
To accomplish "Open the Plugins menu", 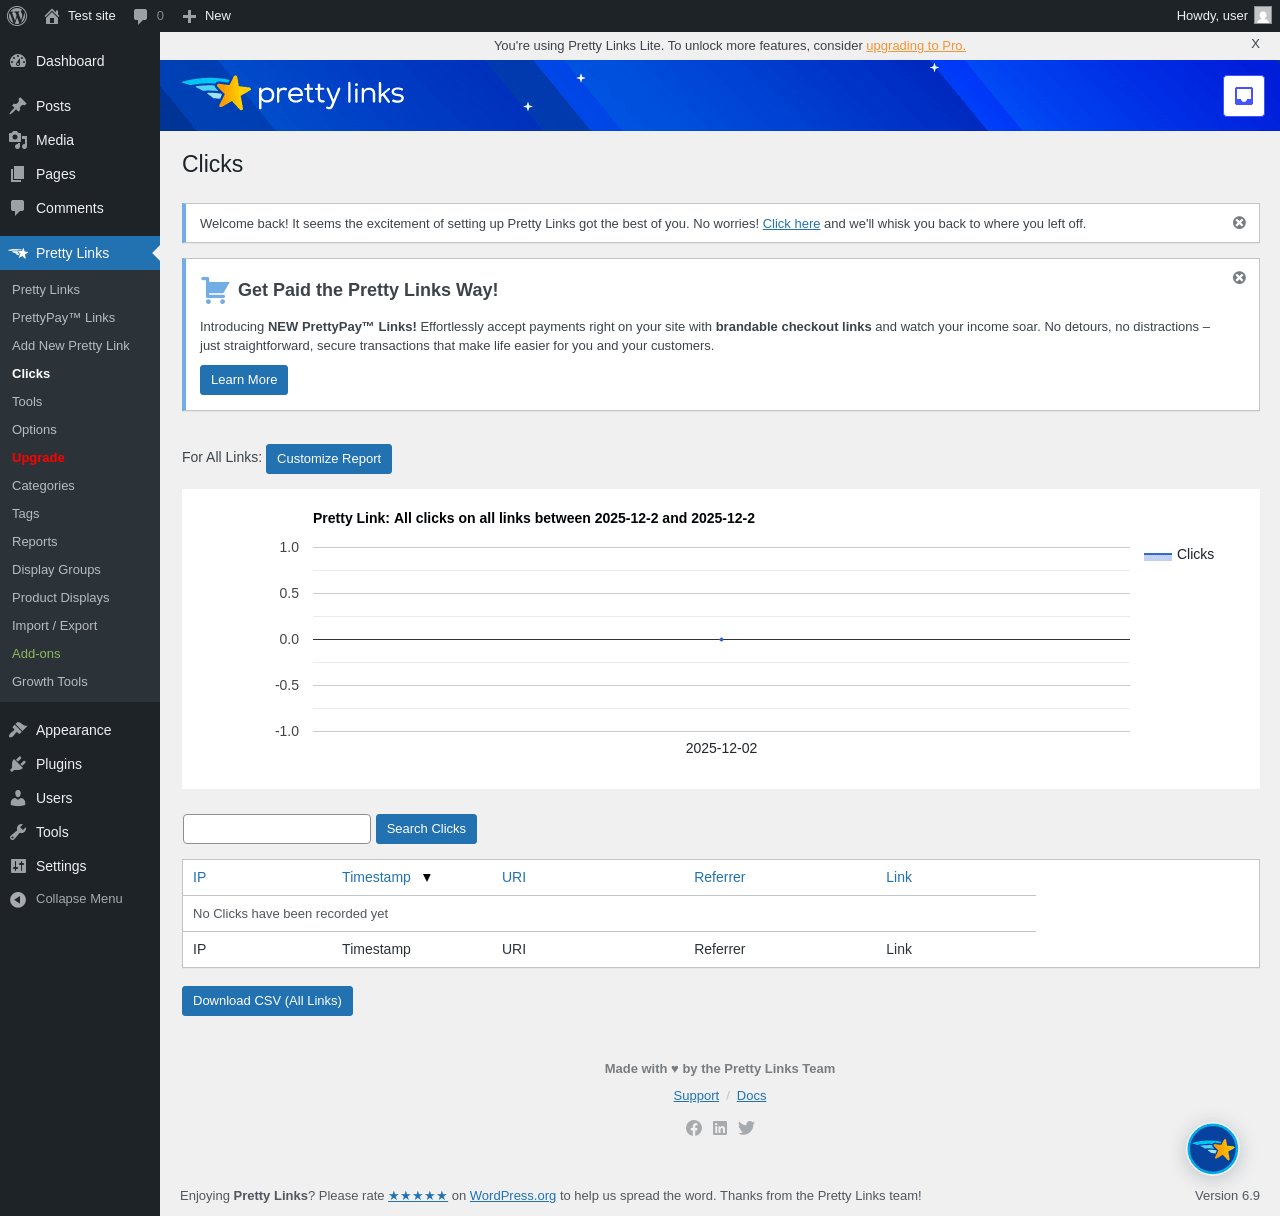I will [x=80, y=764].
